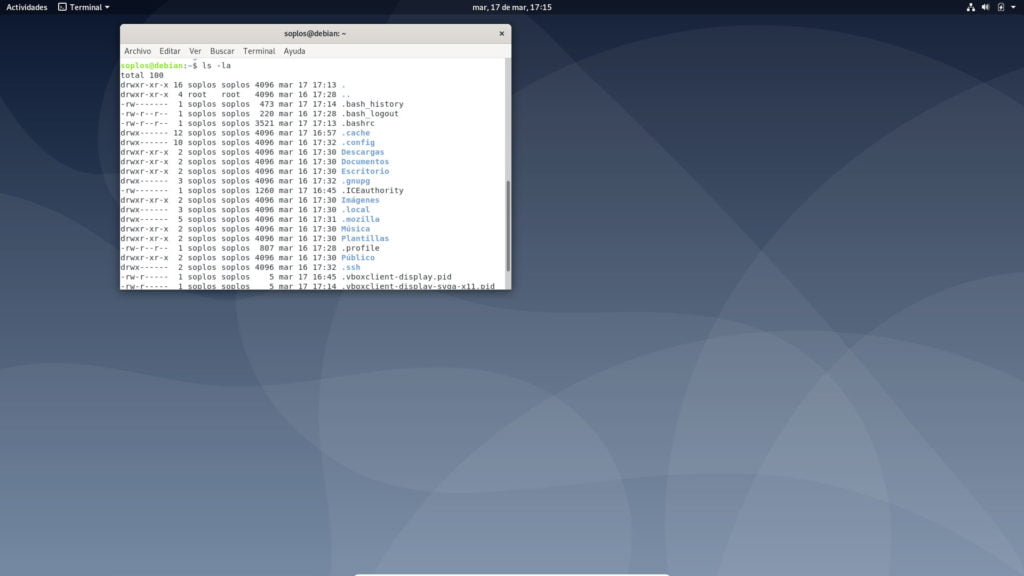Click the 'root' owner text in the listing
Screen dimensions: 1024x576
click(x=197, y=94)
